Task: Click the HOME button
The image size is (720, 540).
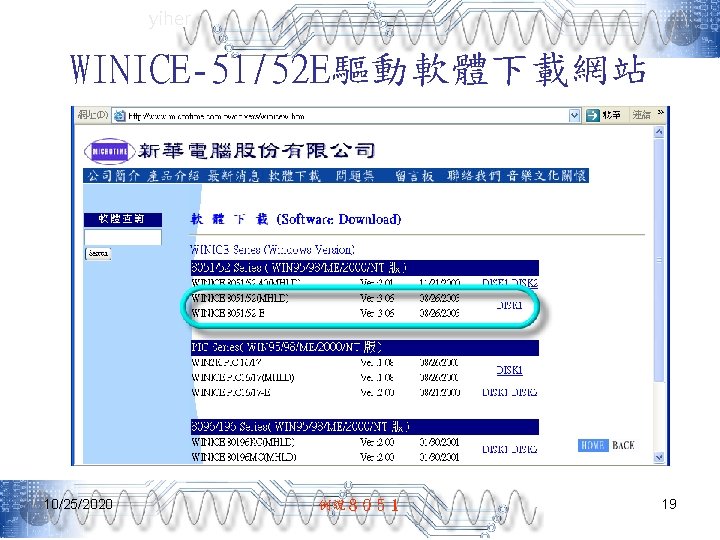Action: click(x=592, y=445)
